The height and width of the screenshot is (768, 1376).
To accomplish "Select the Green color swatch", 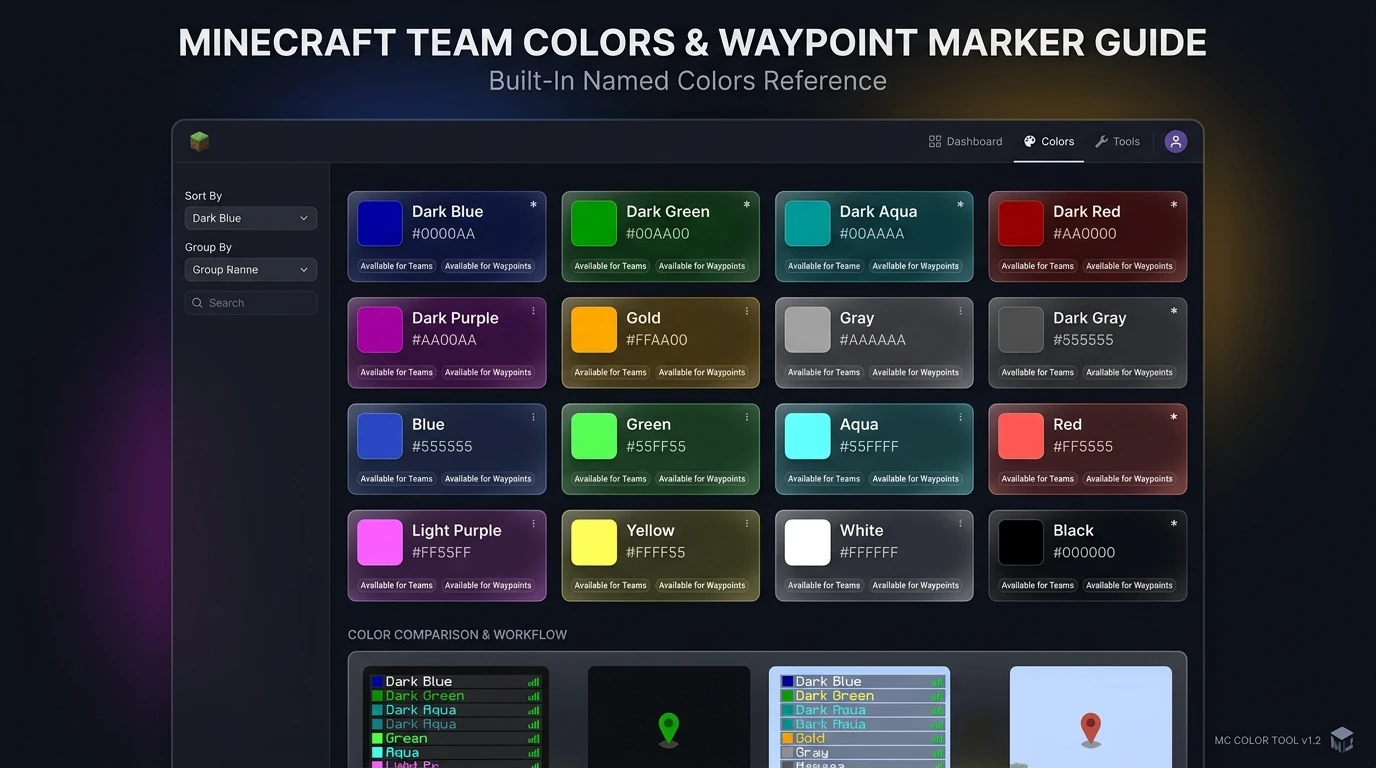I will point(594,436).
